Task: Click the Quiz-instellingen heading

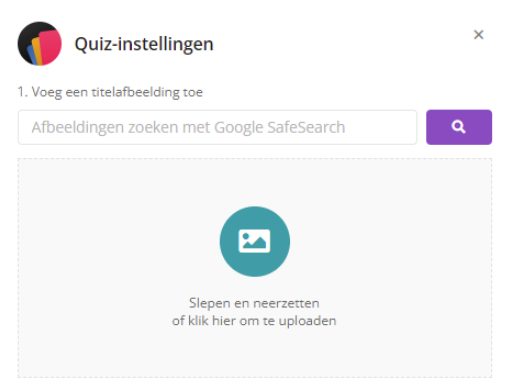Action: 144,44
